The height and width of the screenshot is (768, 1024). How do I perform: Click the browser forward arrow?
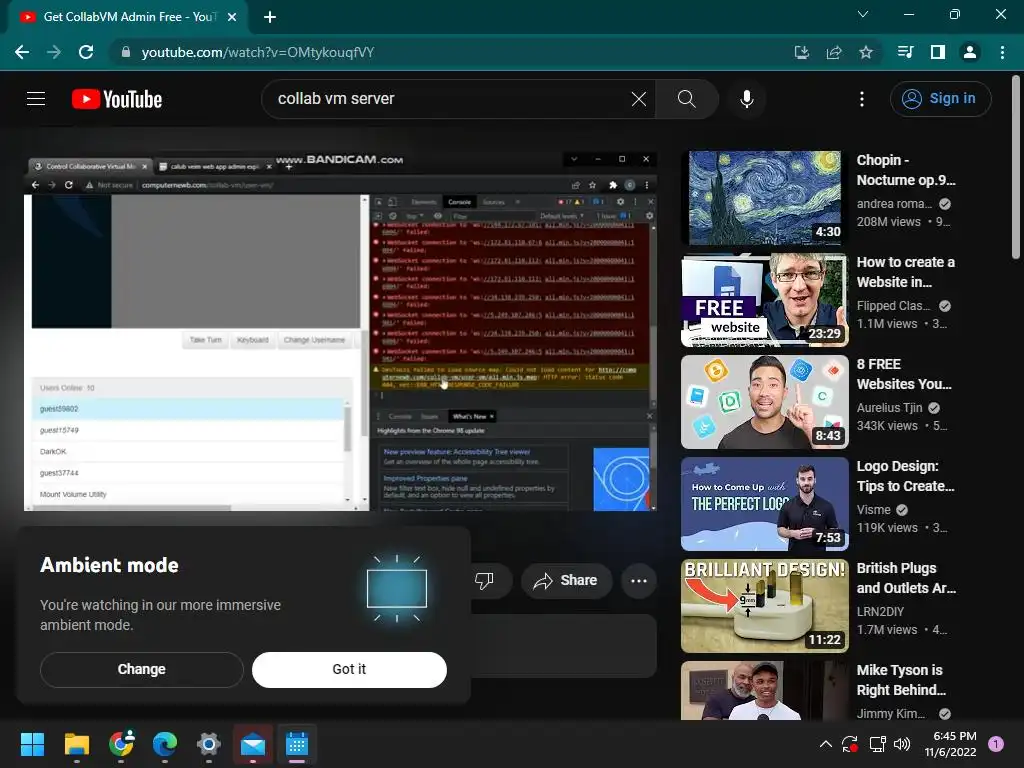point(54,52)
